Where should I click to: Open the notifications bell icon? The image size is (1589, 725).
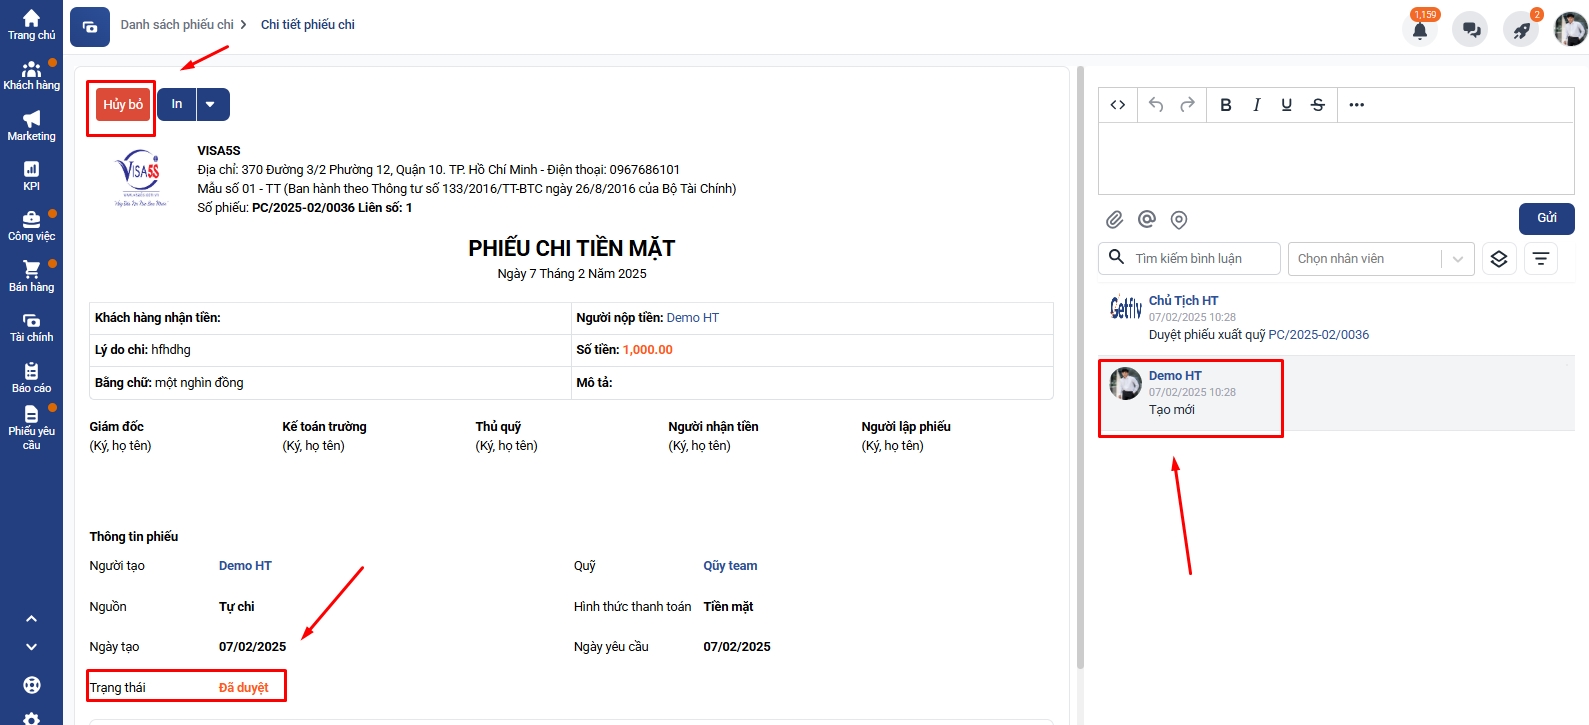coord(1420,29)
